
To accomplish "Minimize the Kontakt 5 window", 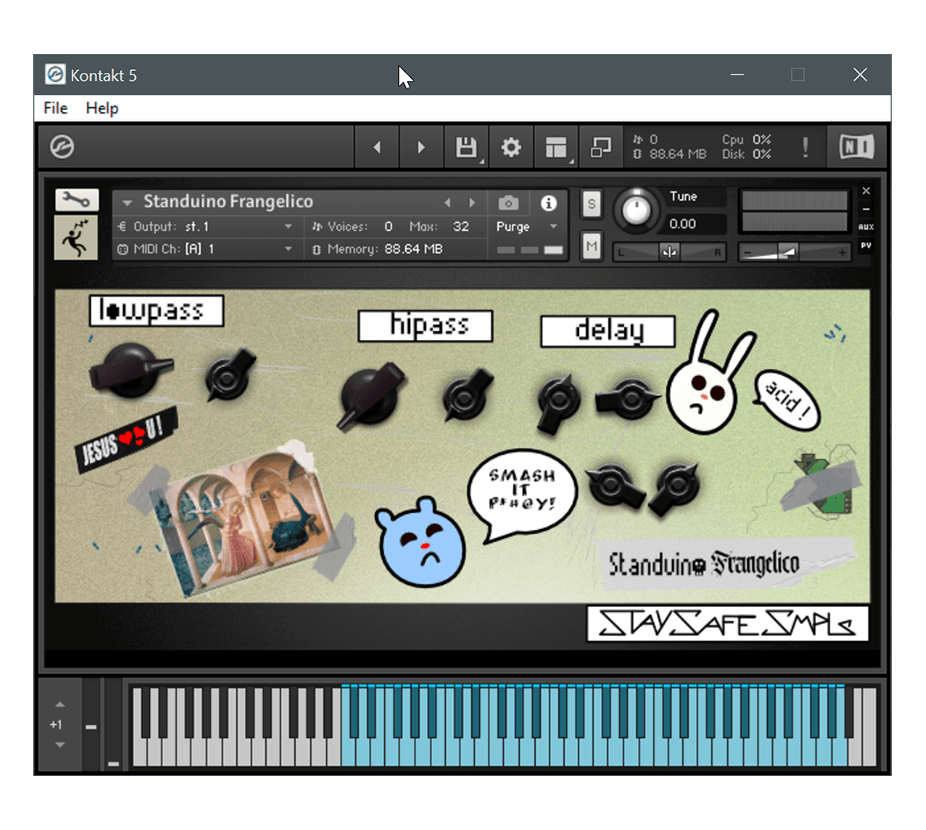I will point(737,75).
